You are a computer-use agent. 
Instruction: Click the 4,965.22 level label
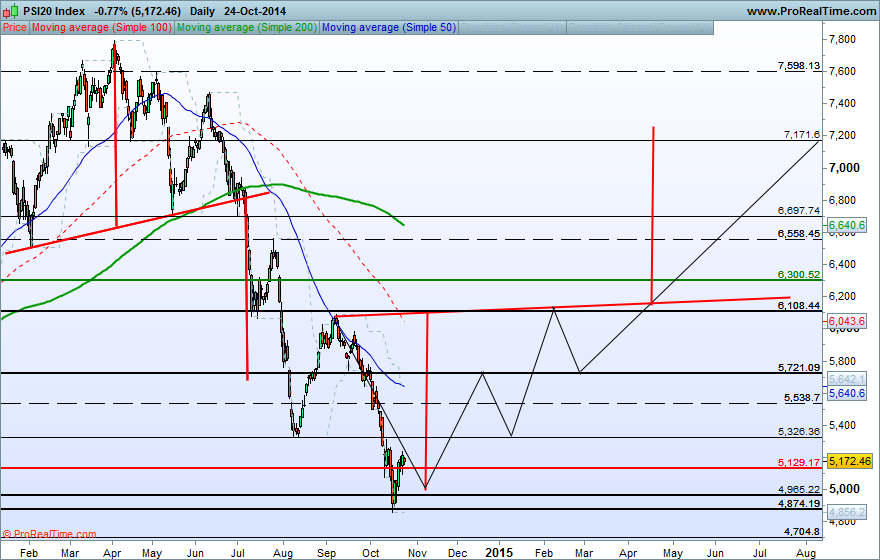coord(799,489)
